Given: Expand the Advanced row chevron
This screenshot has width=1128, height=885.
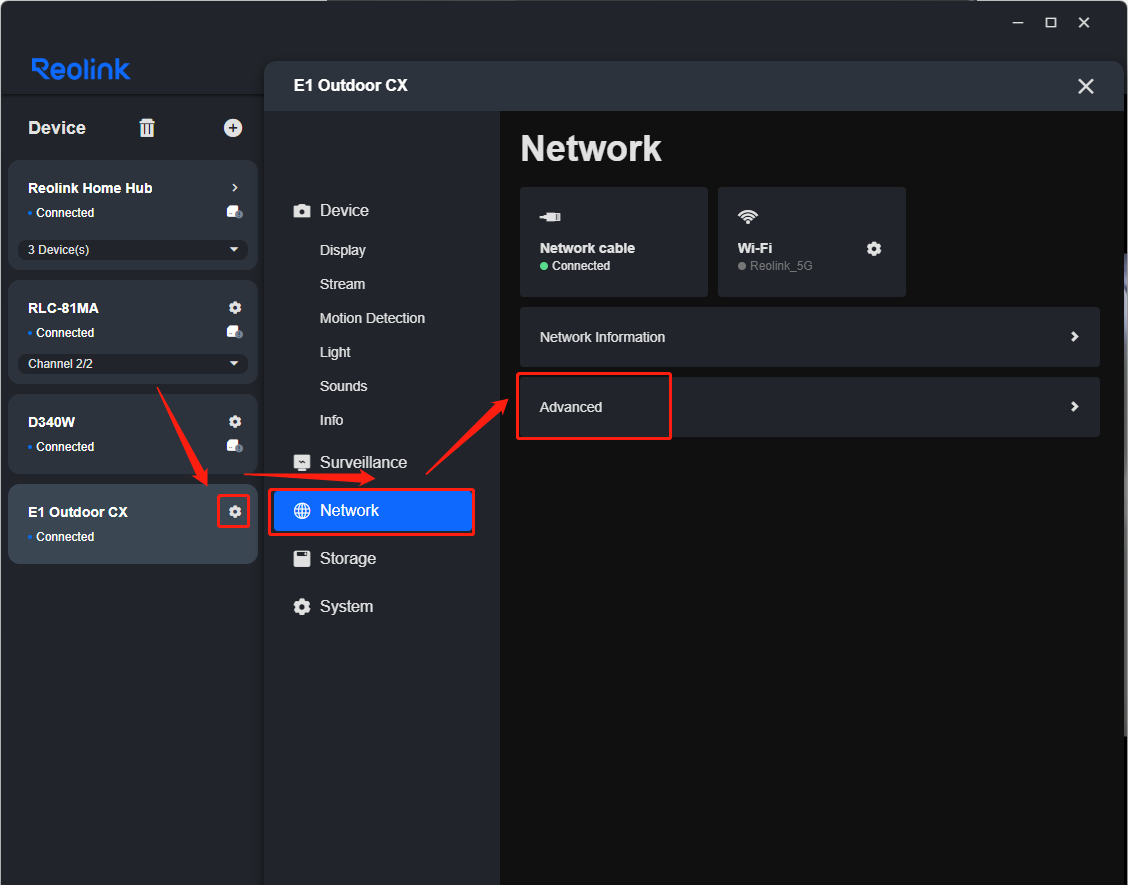Looking at the screenshot, I should coord(1075,407).
